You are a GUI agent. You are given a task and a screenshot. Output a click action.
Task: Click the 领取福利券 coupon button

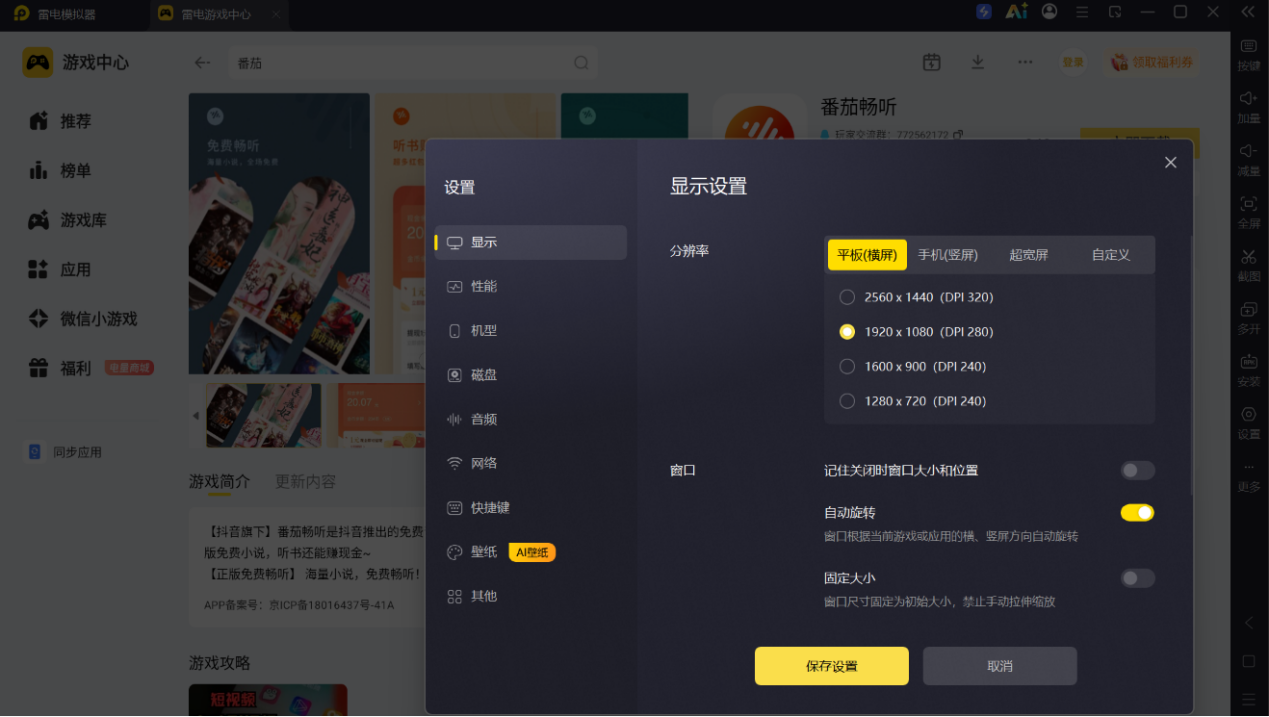tap(1152, 62)
